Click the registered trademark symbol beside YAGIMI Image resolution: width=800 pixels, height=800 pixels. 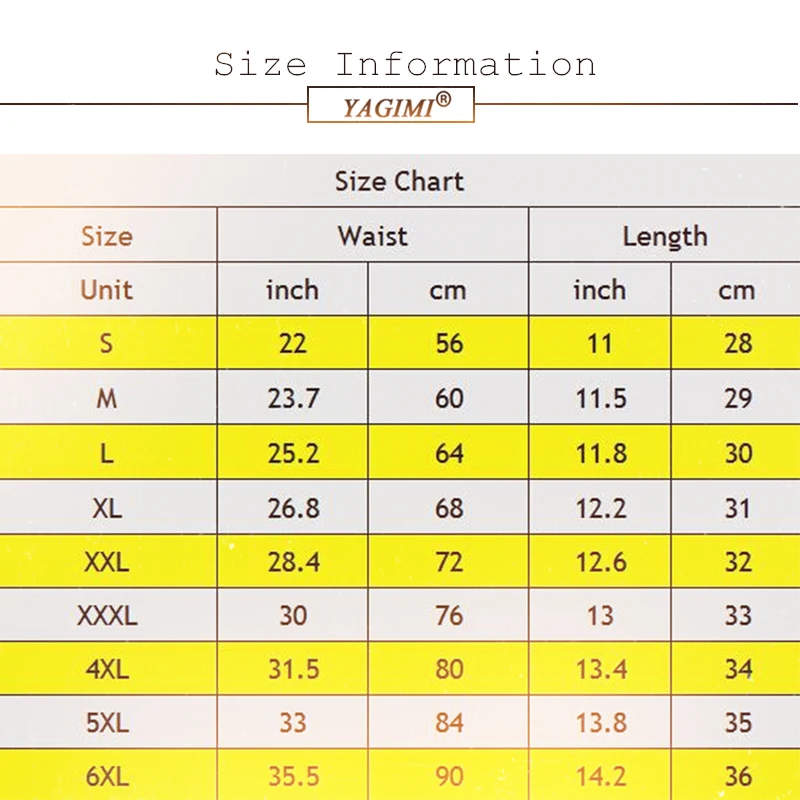[443, 100]
